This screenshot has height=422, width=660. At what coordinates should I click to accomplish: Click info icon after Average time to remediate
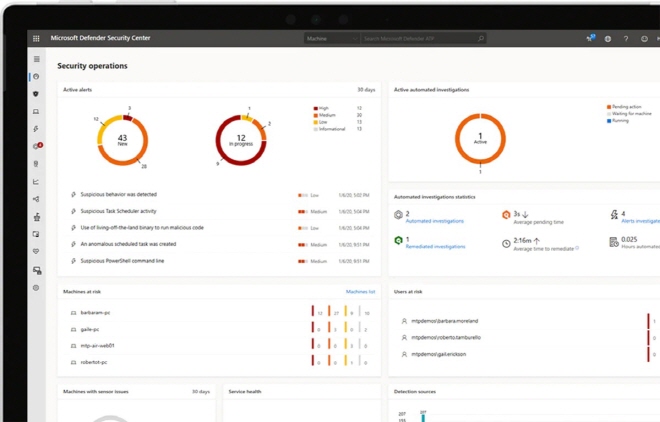(x=577, y=248)
